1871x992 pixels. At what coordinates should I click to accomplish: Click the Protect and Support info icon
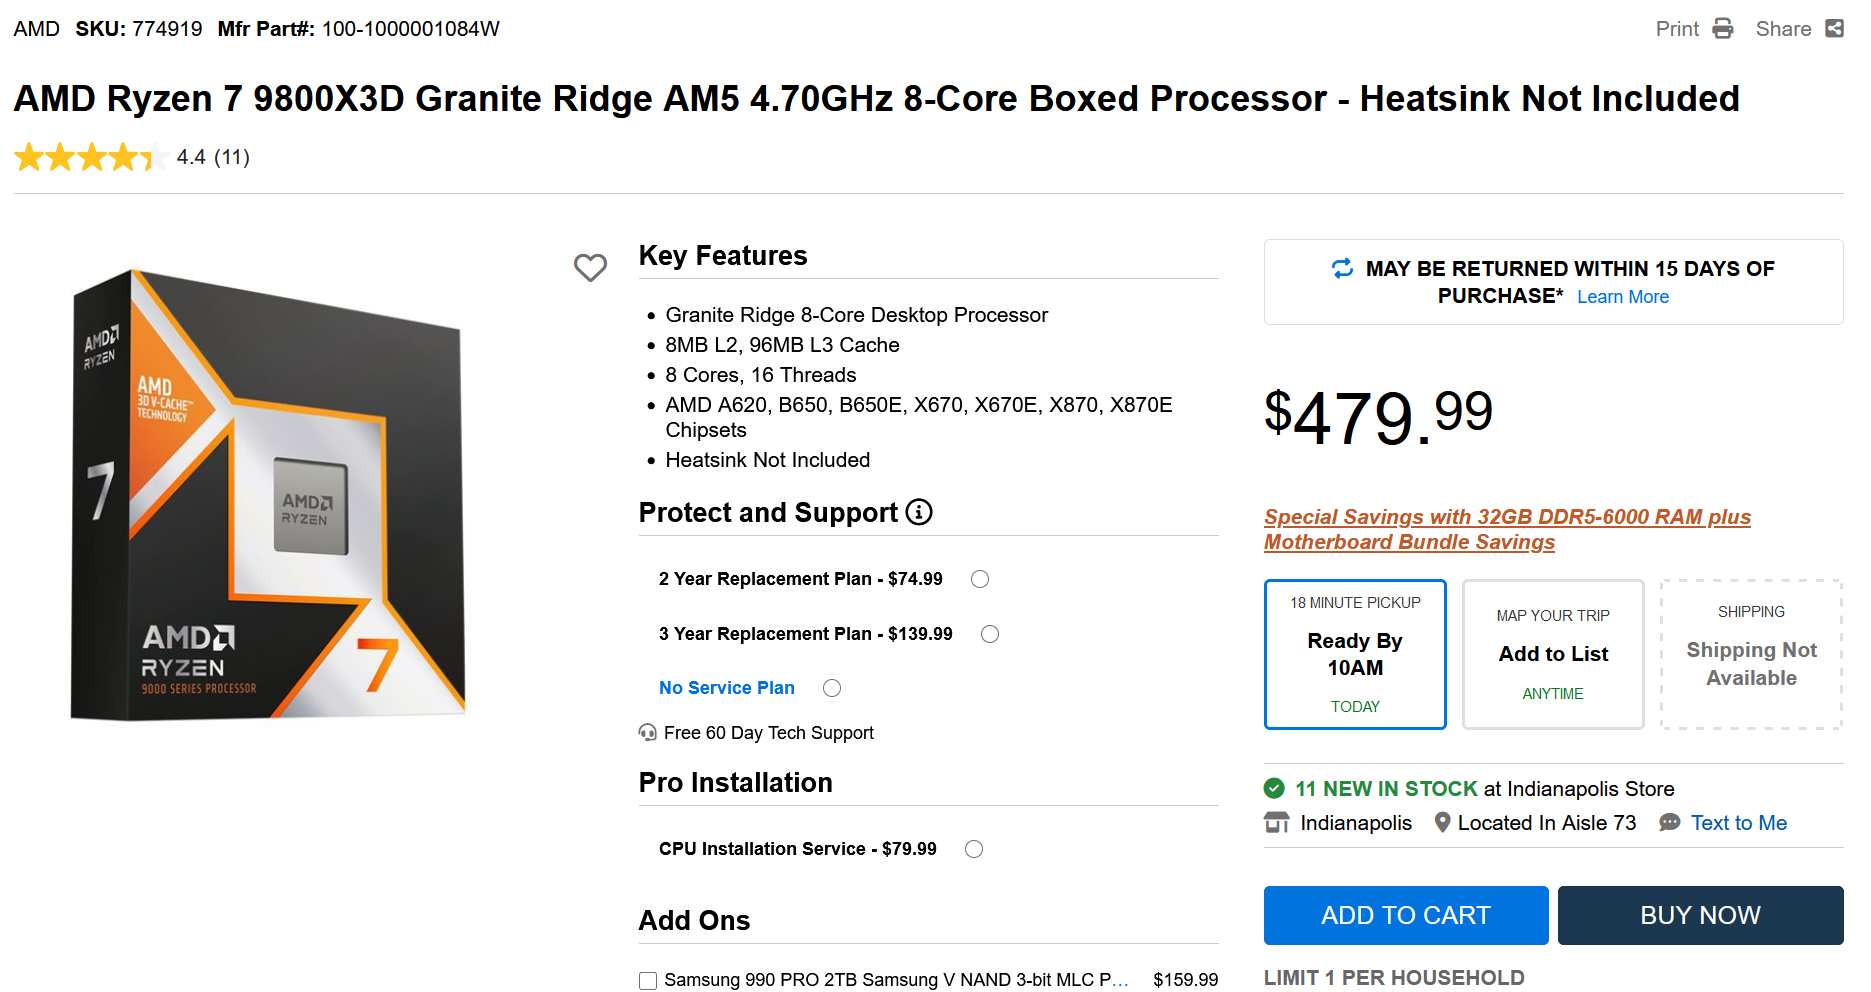[919, 512]
